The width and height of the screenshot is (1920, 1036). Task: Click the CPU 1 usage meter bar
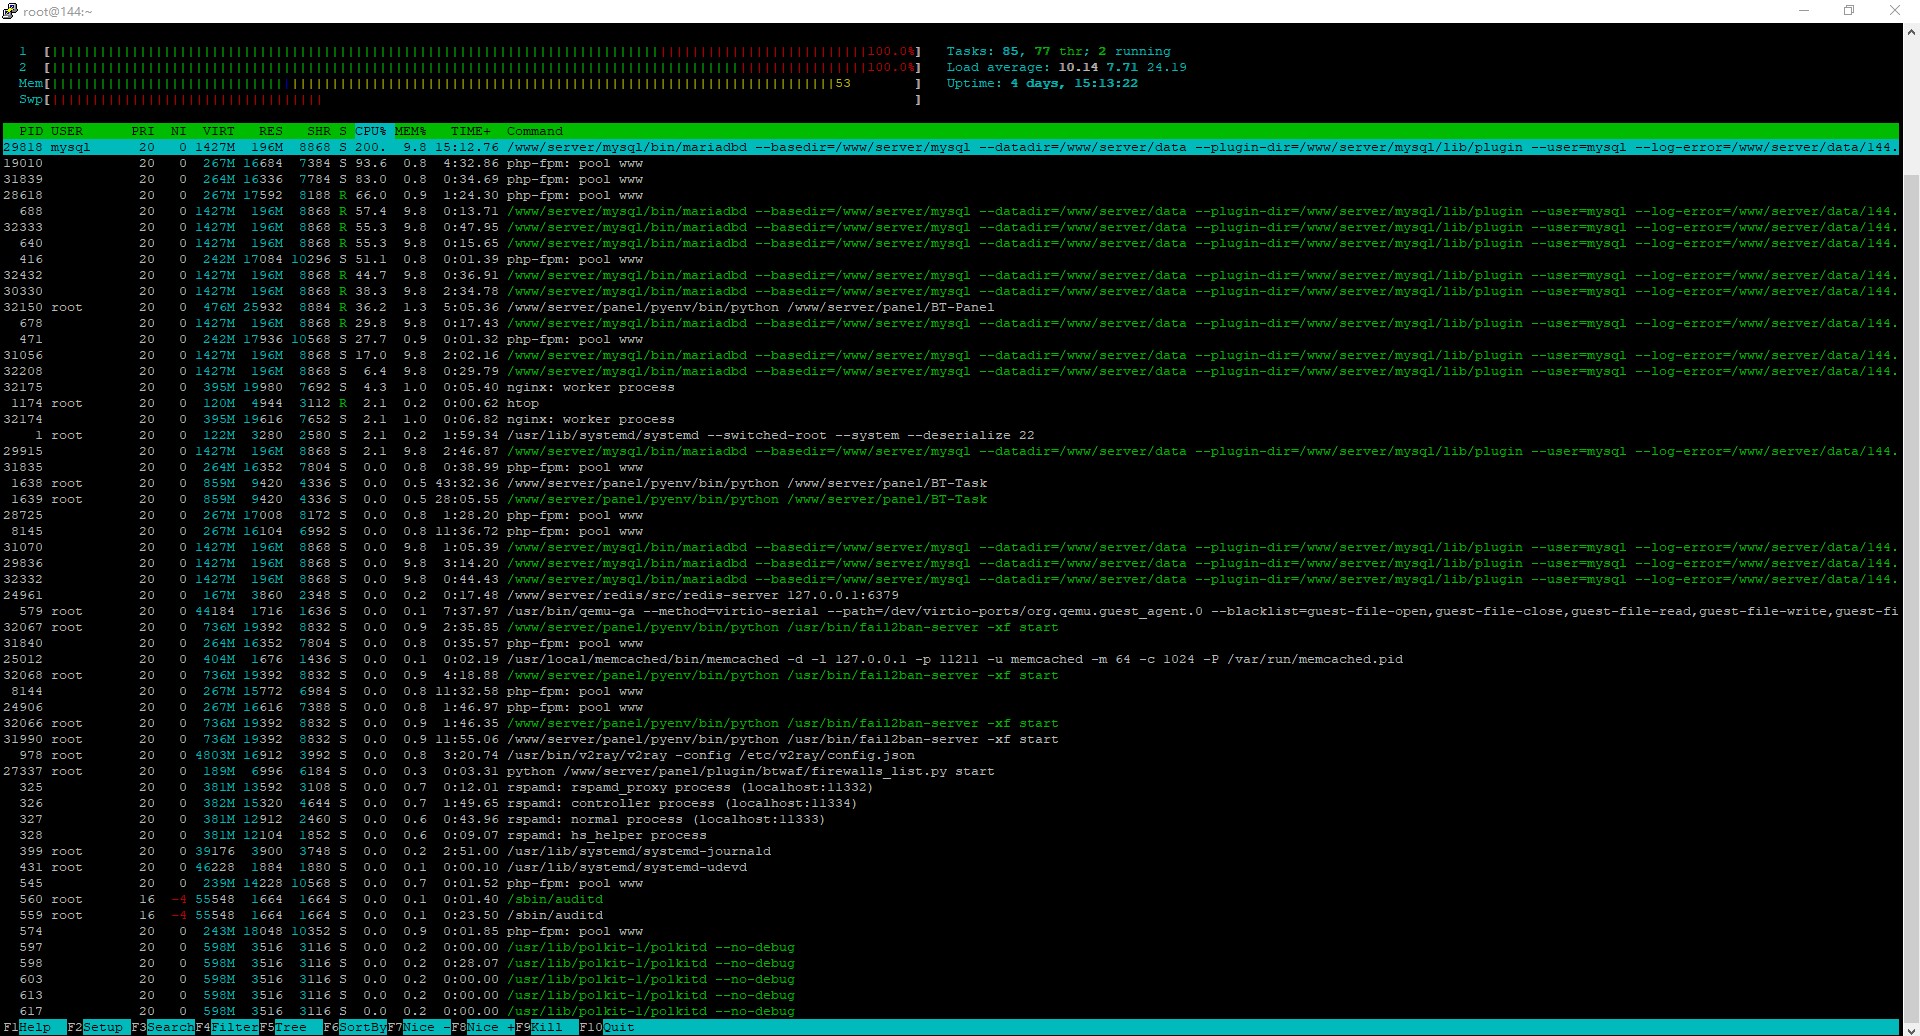click(x=470, y=51)
